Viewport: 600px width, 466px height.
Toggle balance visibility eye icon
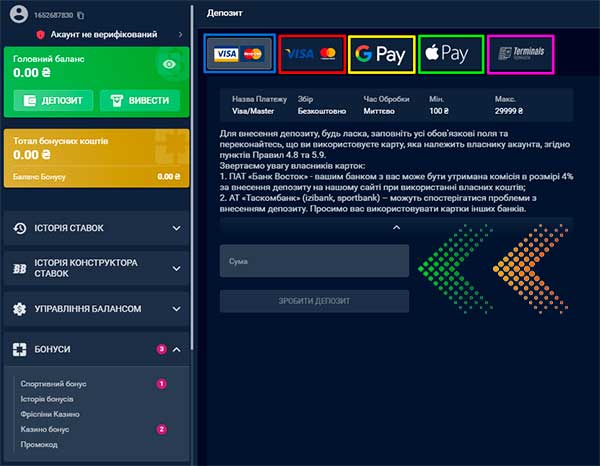(169, 64)
